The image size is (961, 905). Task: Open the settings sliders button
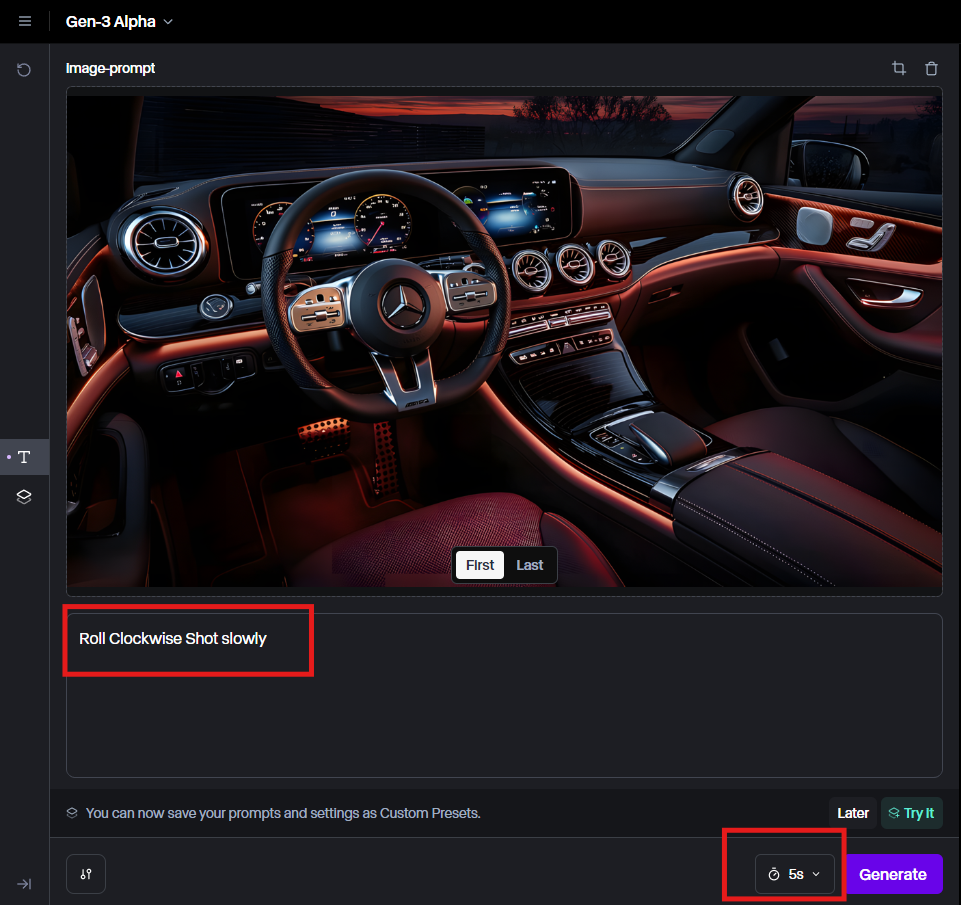tap(86, 874)
